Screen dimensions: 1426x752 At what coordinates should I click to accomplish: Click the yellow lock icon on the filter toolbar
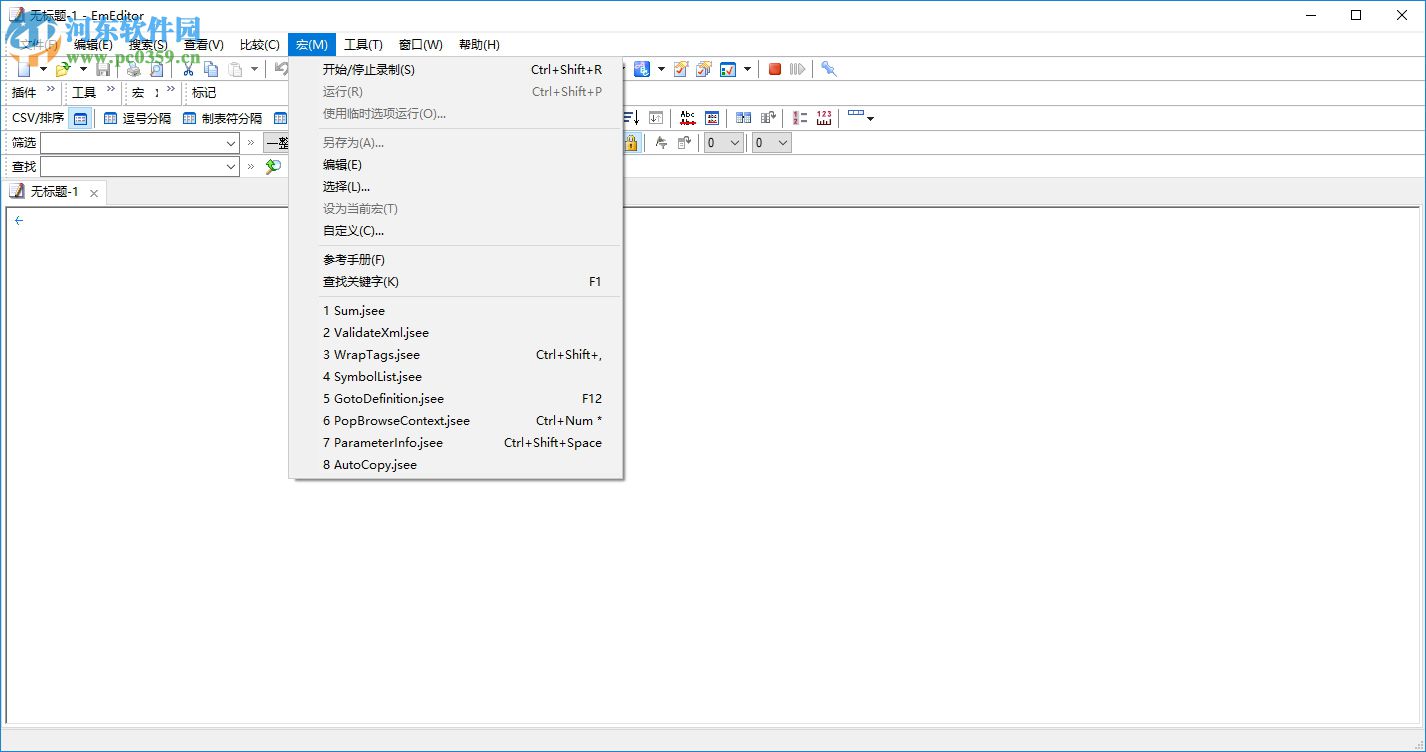click(631, 142)
